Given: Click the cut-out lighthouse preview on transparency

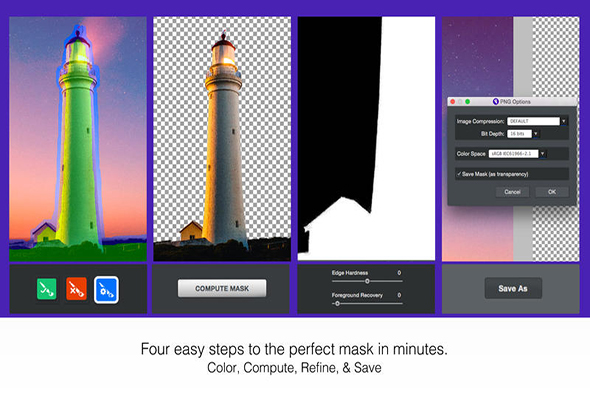Looking at the screenshot, I should click(222, 139).
